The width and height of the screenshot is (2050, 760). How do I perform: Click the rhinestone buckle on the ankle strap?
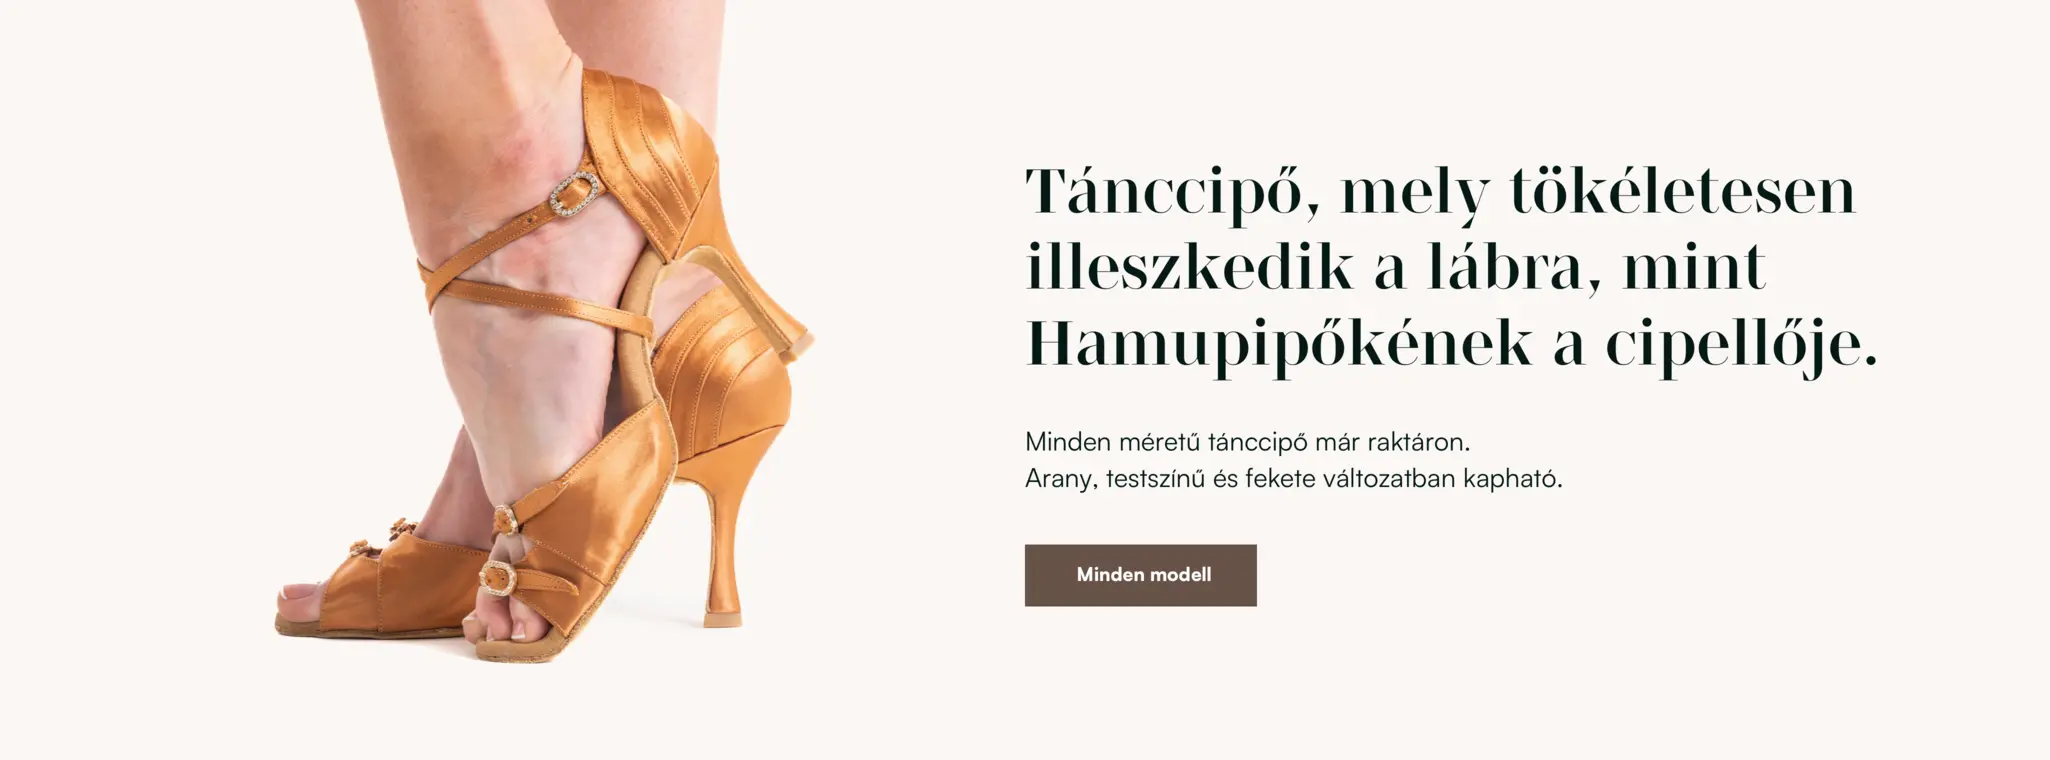pyautogui.click(x=574, y=194)
